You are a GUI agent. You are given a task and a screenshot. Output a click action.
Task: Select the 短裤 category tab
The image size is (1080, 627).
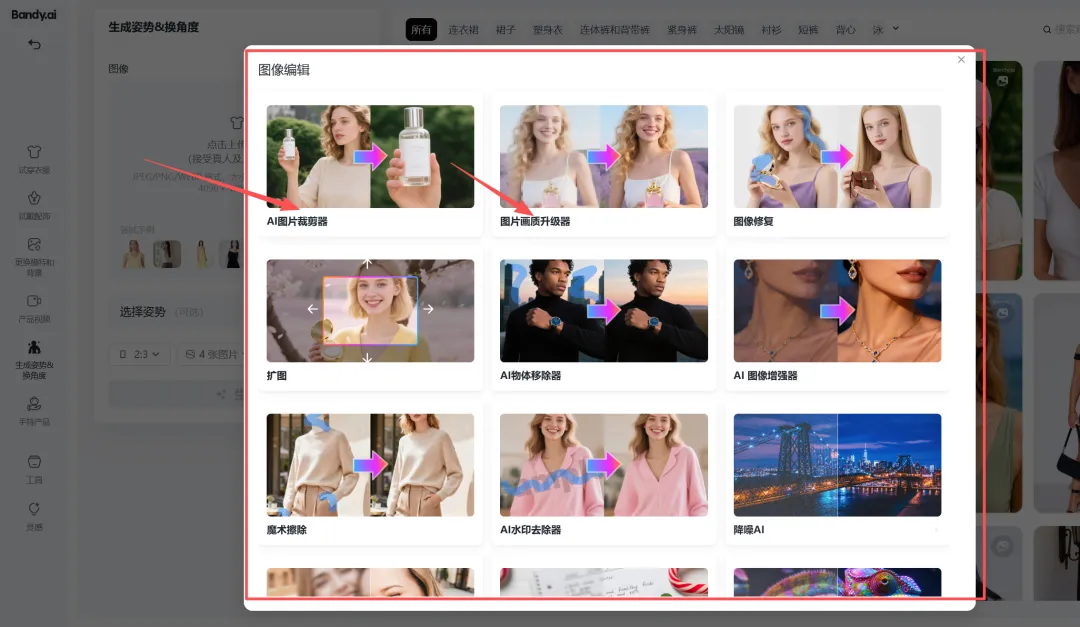[x=808, y=30]
